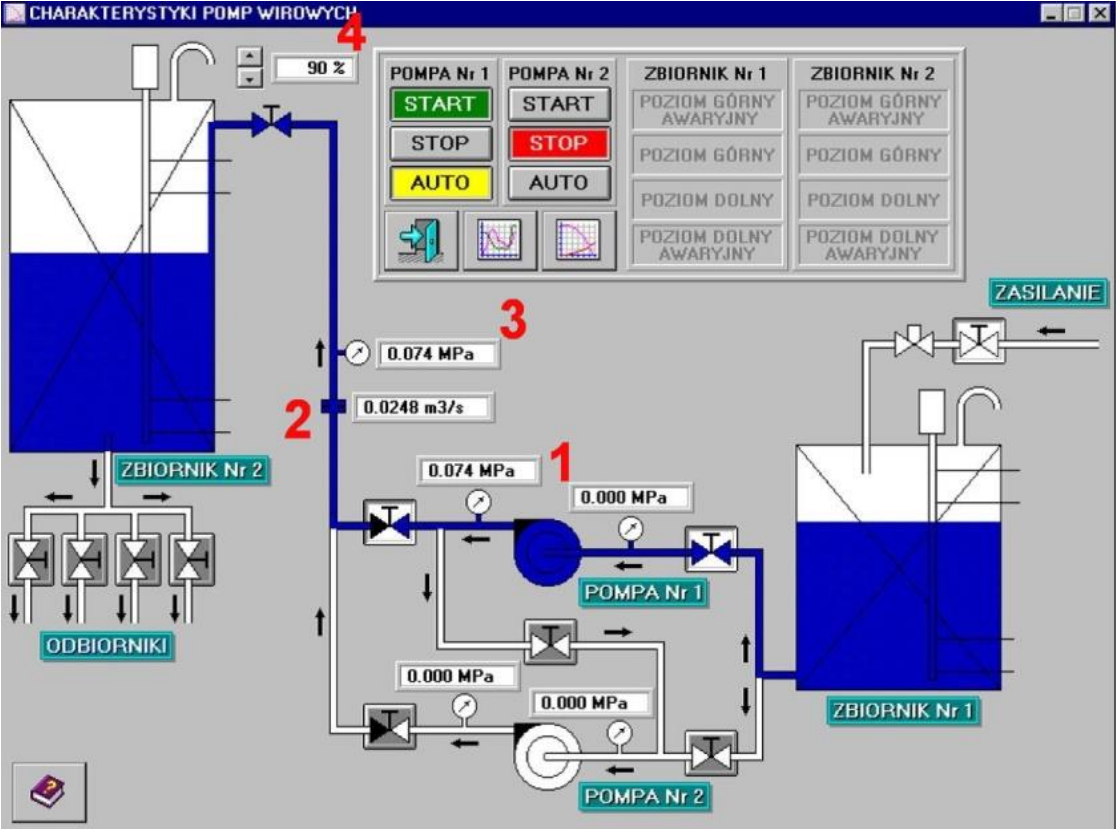This screenshot has height=829, width=1116.
Task: Click the 0.0248 m3/s flow reading
Action: 423,408
